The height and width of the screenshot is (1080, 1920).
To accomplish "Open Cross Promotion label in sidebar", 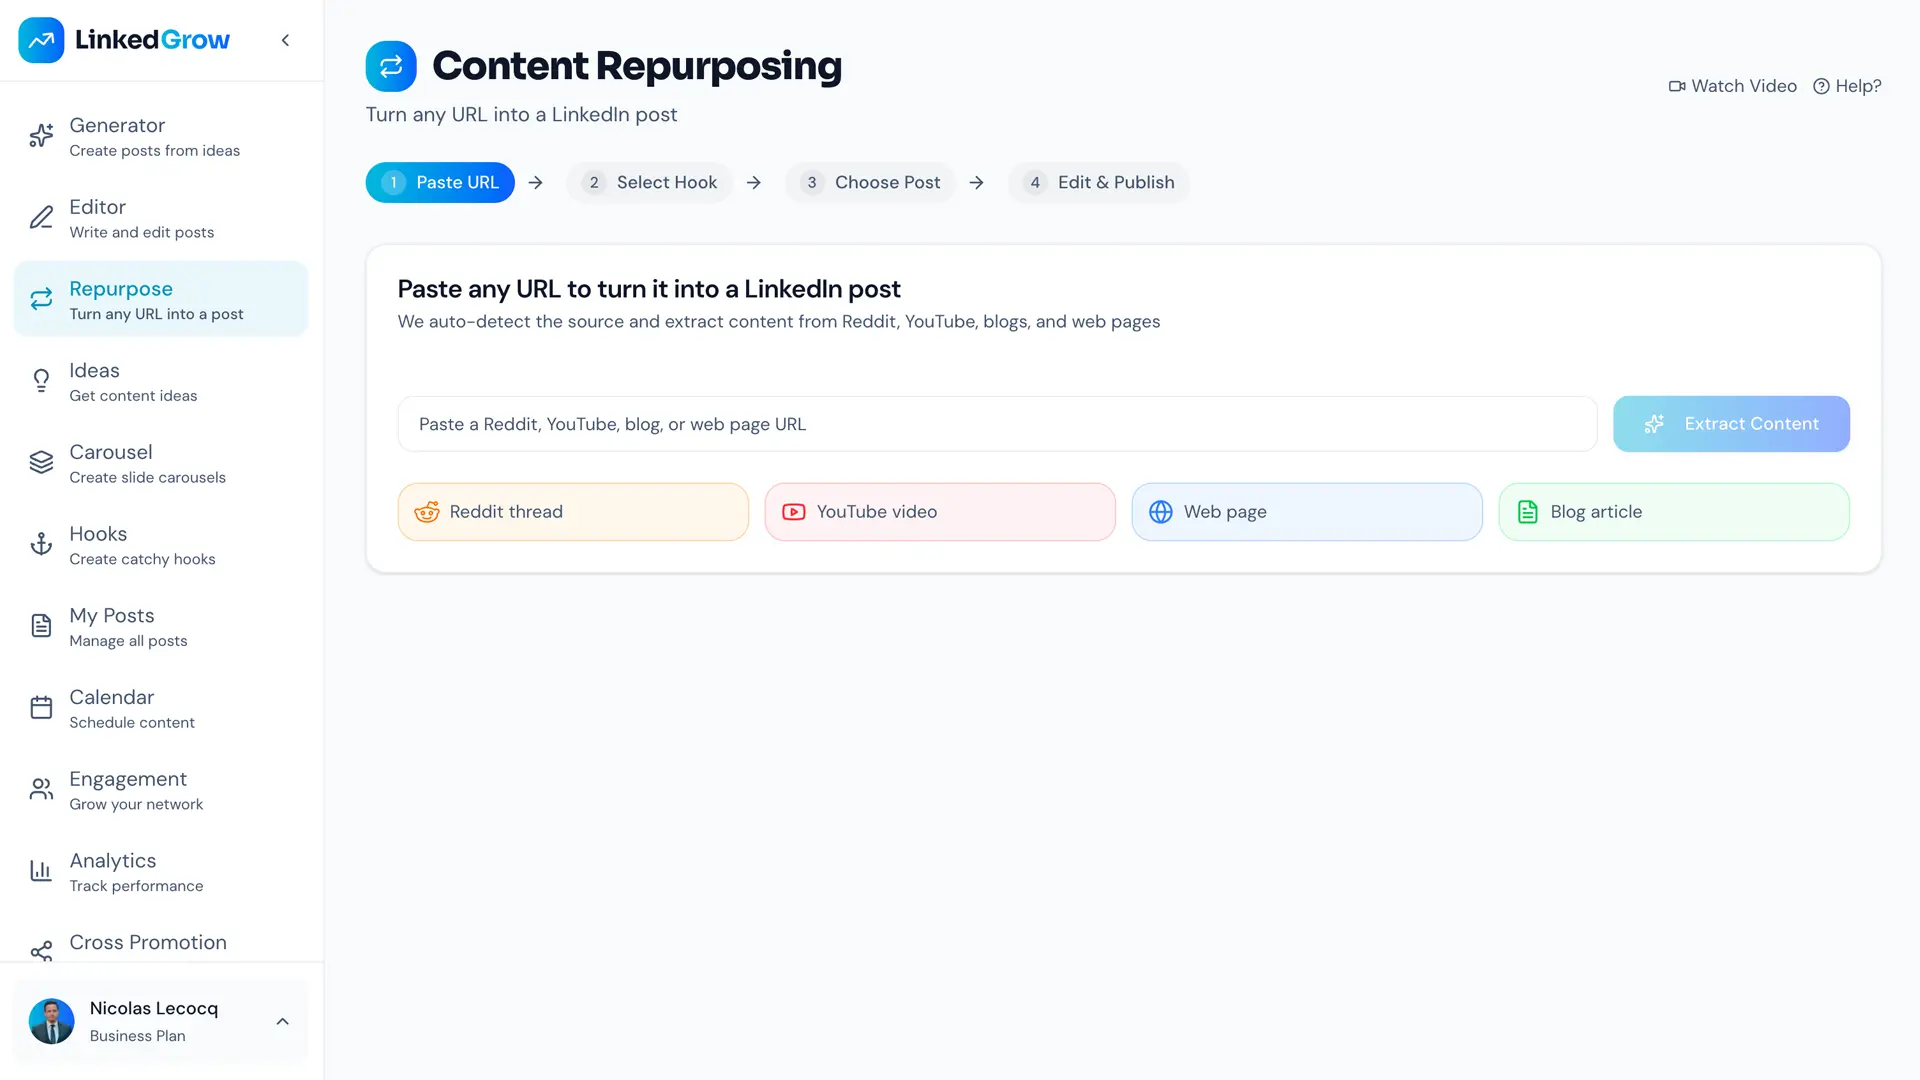I will 148,942.
